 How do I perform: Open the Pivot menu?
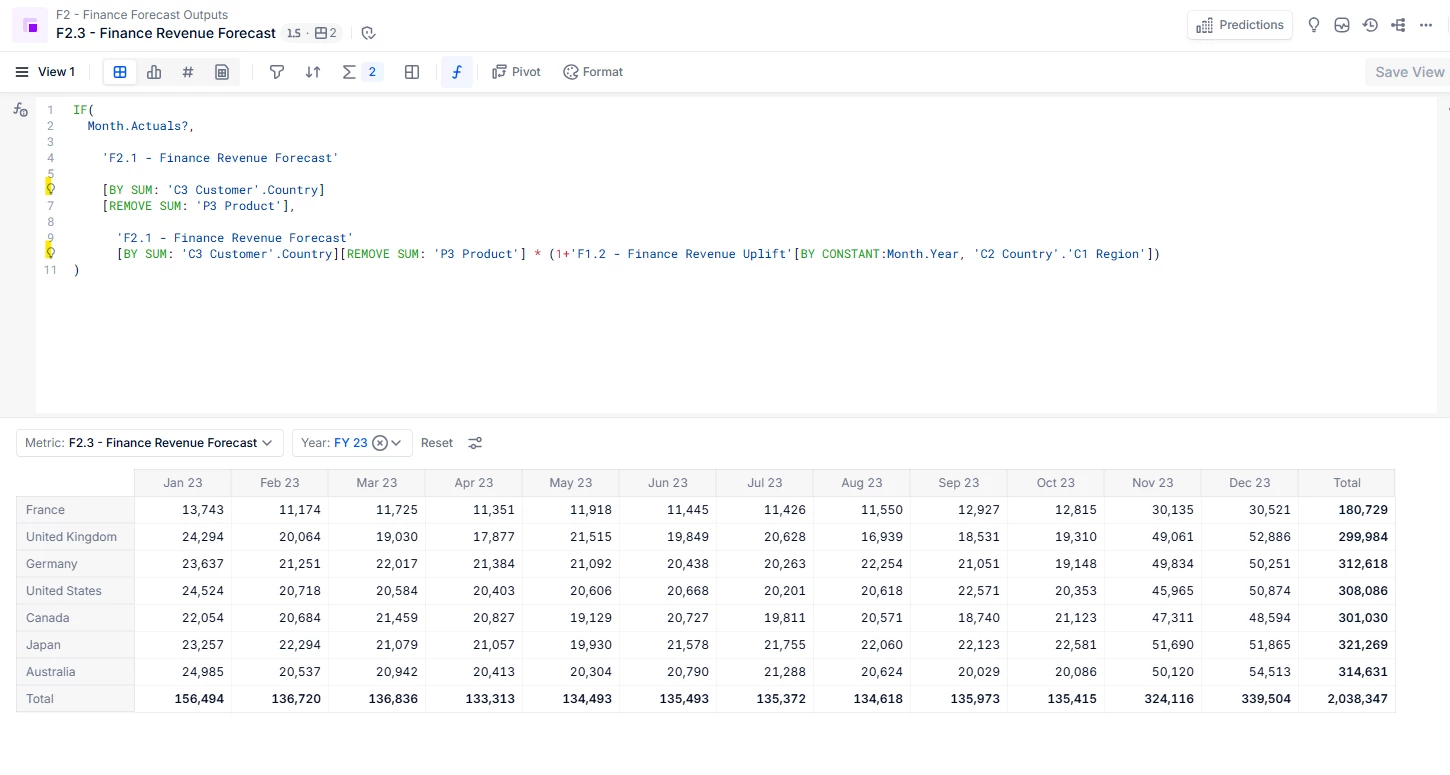516,72
